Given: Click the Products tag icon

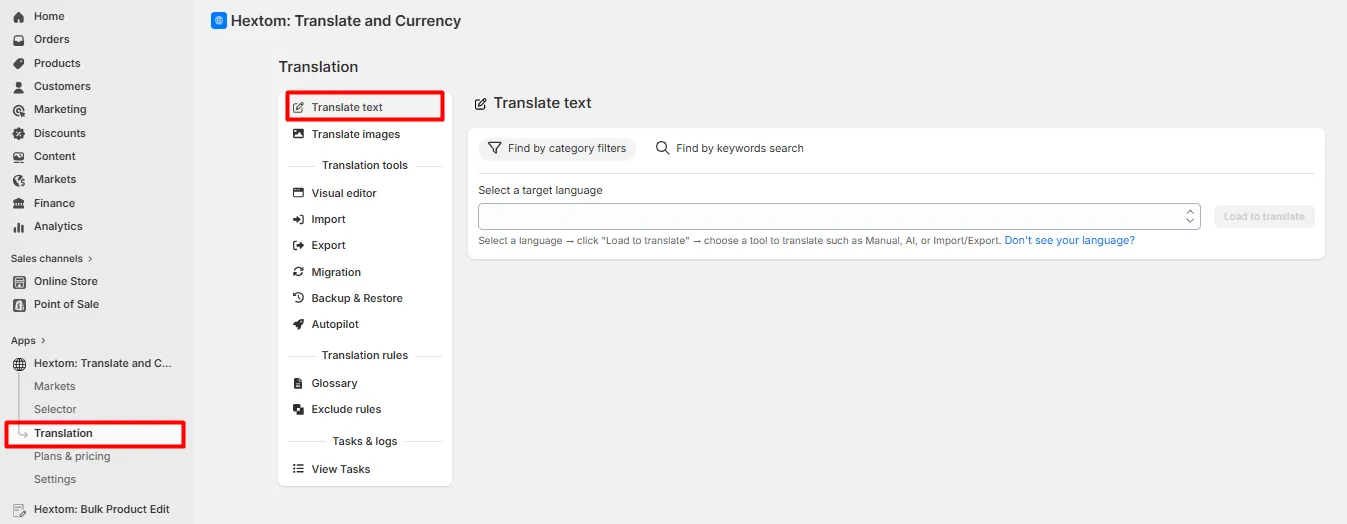Looking at the screenshot, I should 19,63.
